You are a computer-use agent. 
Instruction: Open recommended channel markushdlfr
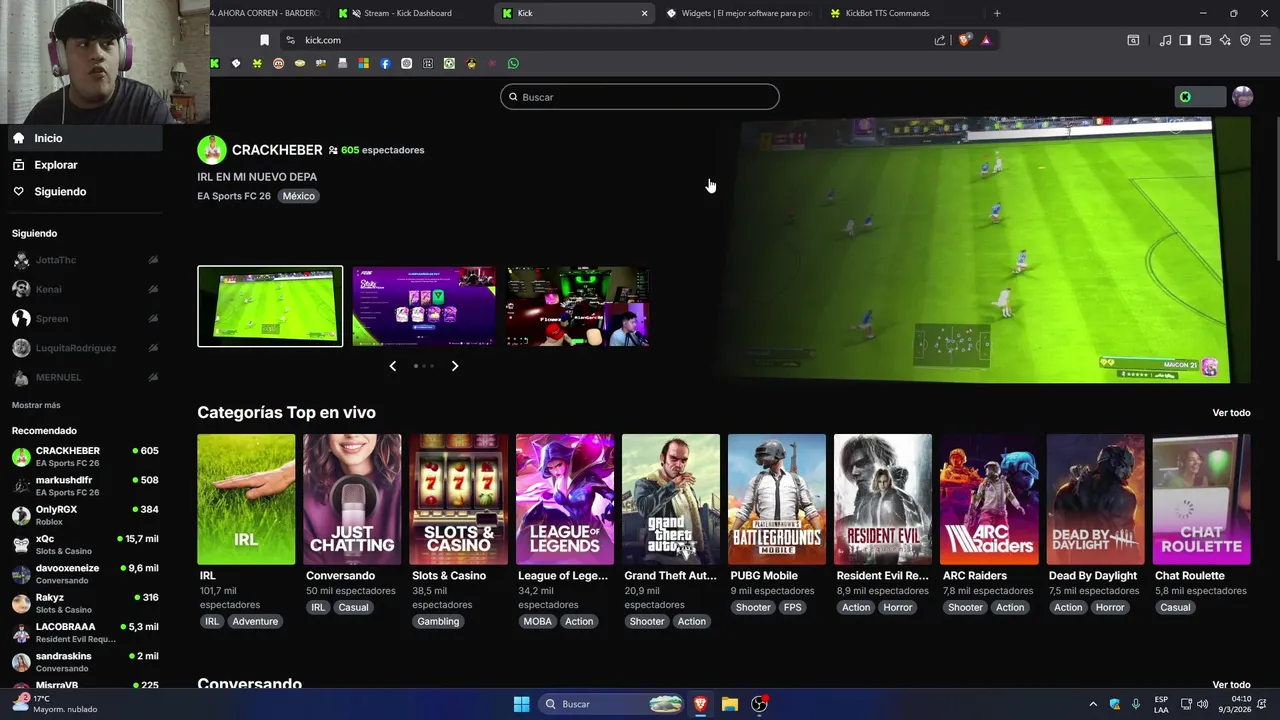click(x=85, y=486)
